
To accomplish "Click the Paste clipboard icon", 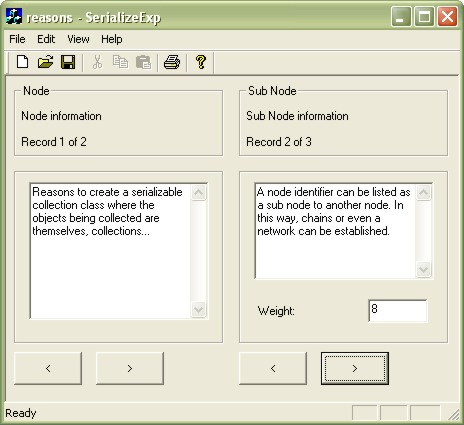I will [x=144, y=62].
